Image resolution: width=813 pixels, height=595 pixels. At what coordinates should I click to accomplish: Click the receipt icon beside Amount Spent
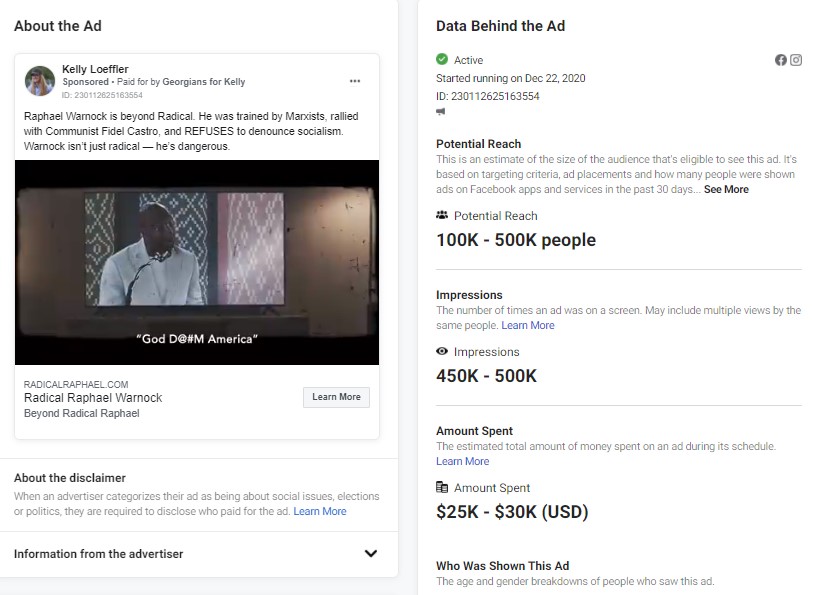(442, 487)
